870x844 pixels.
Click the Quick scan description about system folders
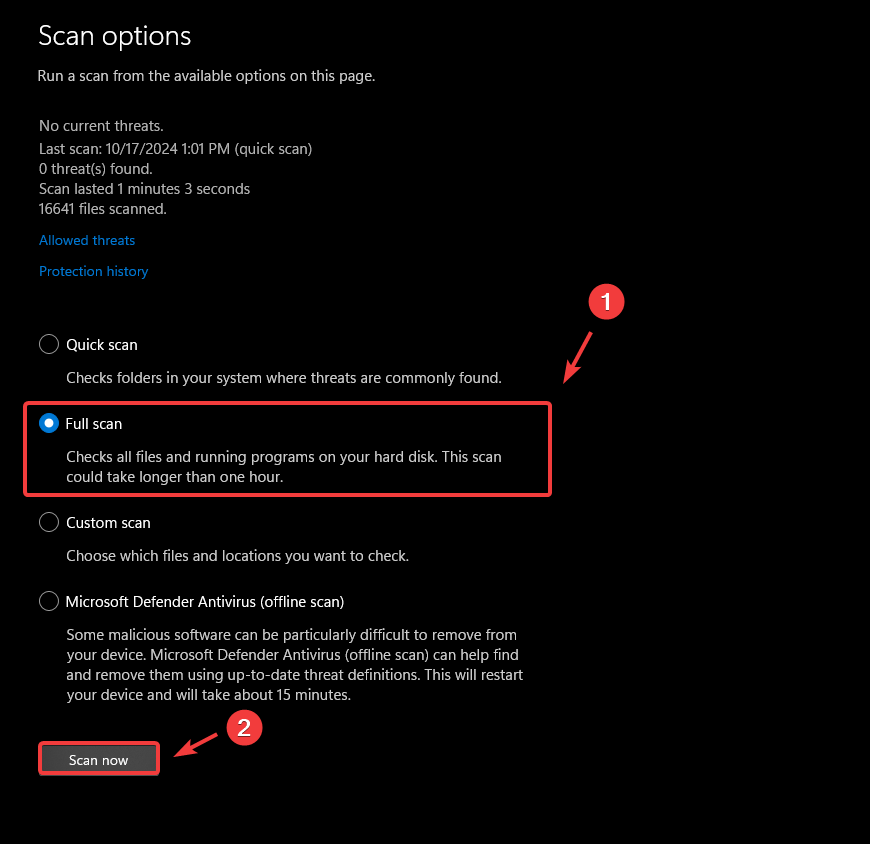[x=284, y=378]
